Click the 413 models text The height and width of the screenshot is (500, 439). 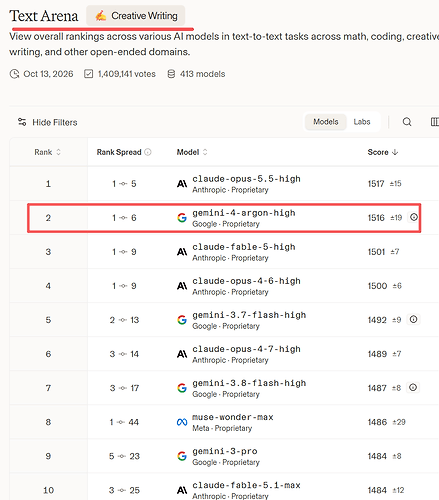[x=202, y=74]
